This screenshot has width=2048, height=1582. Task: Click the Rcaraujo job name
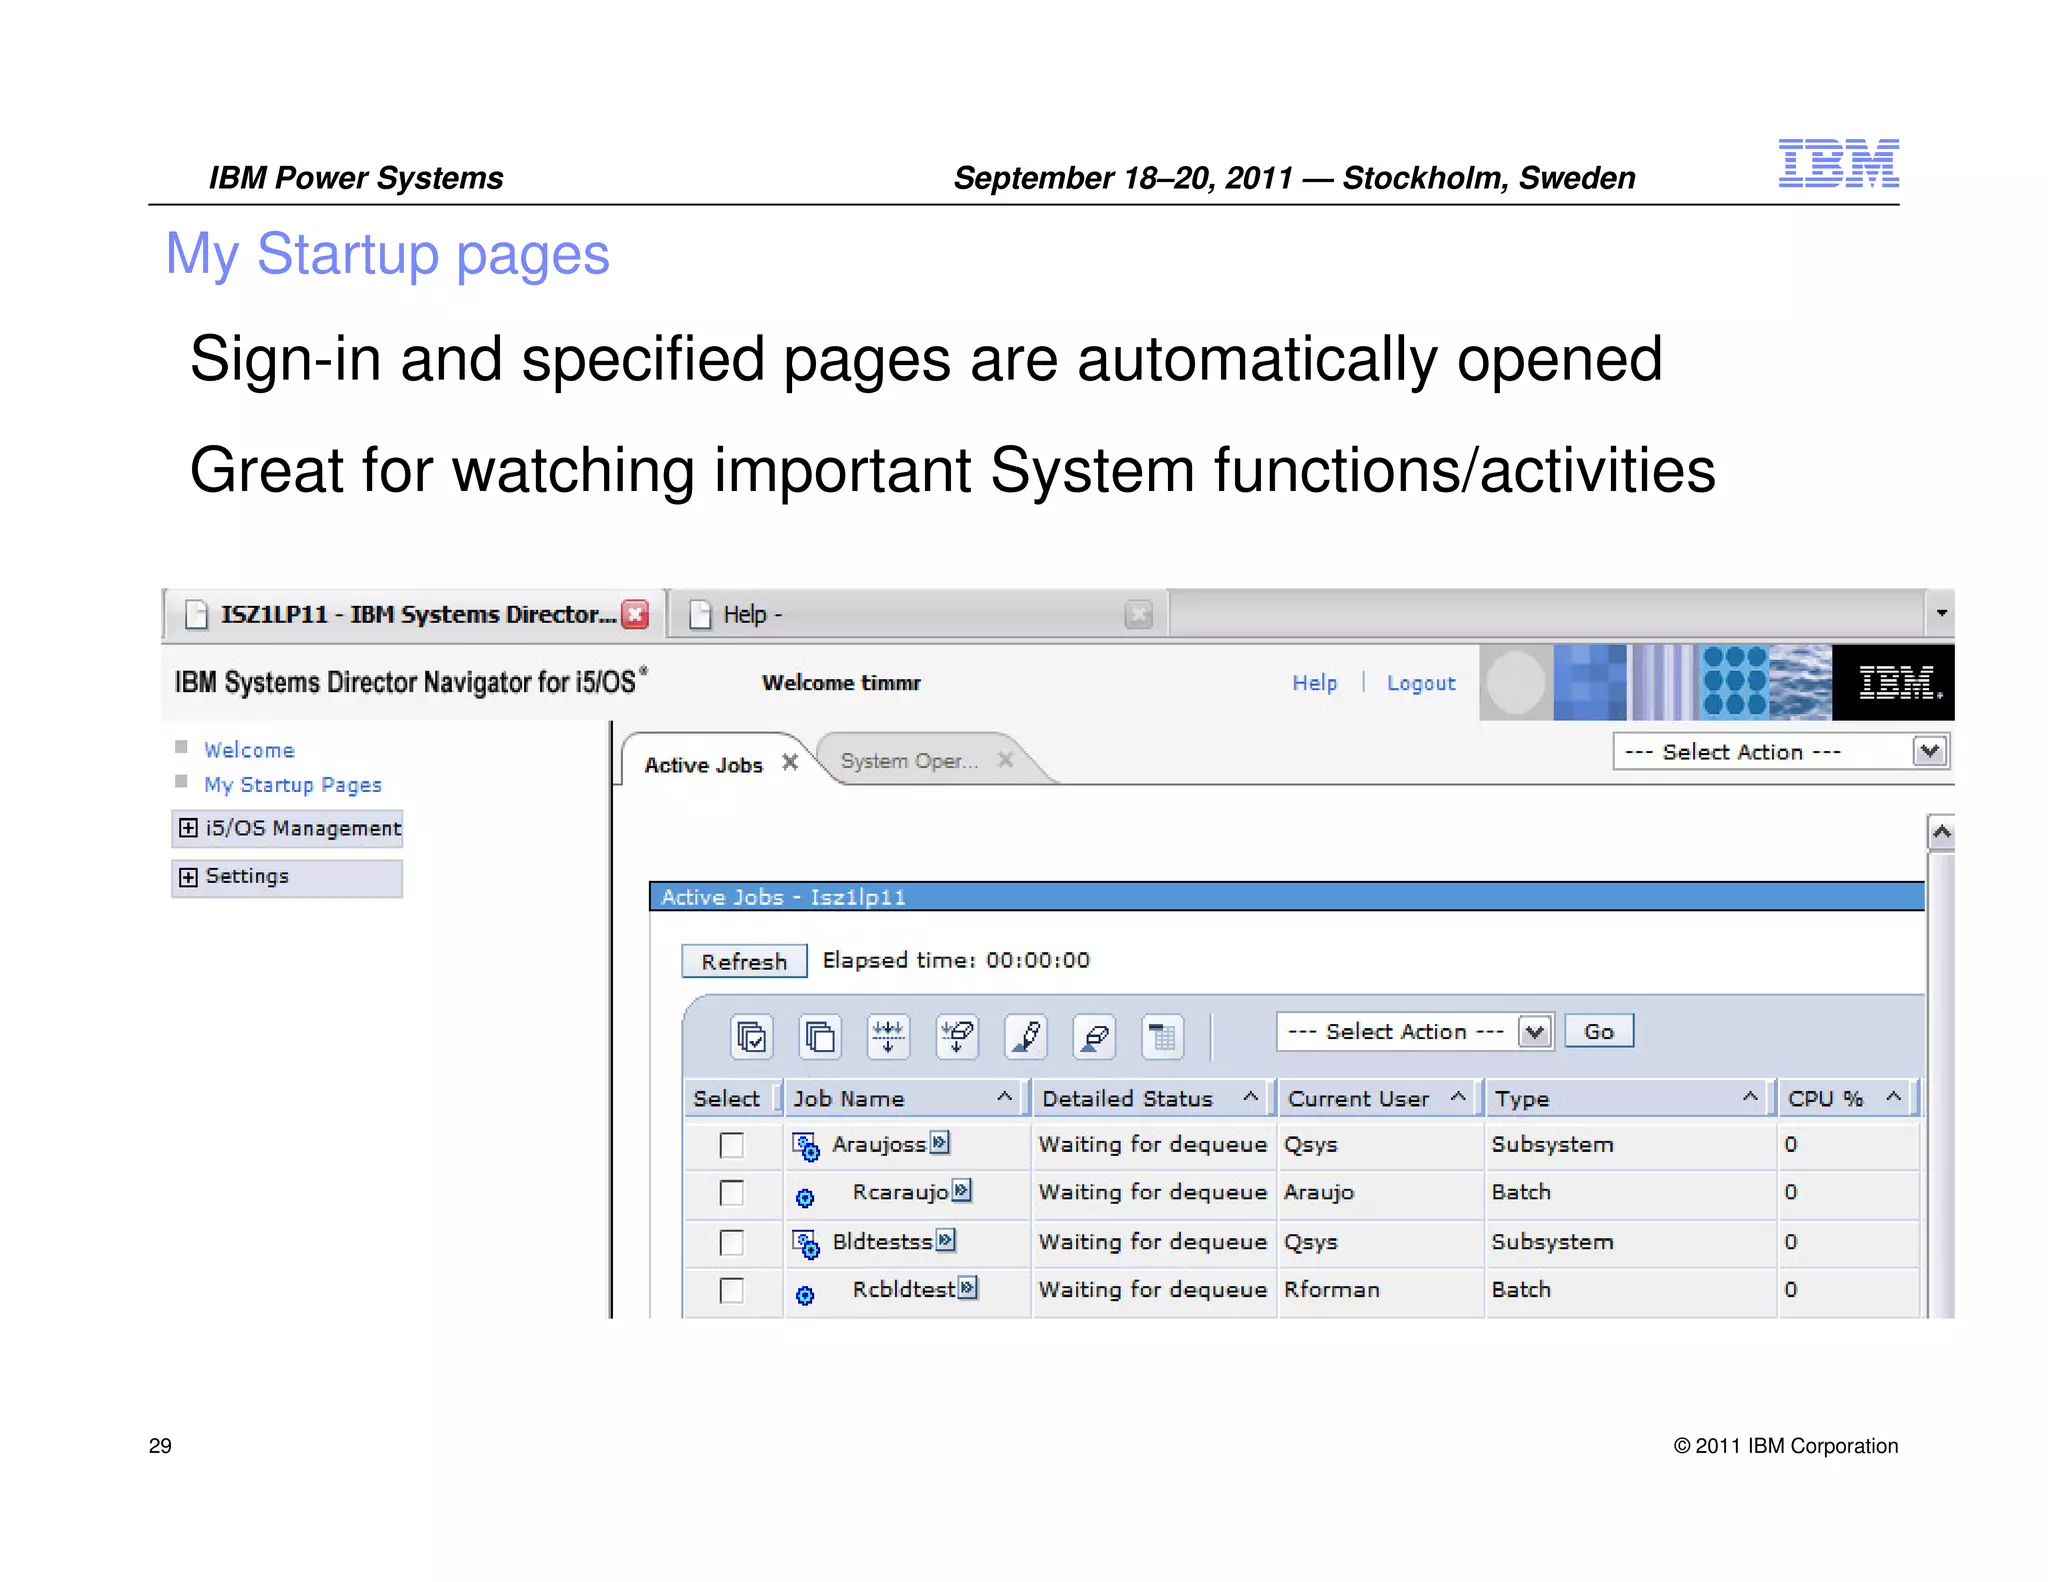(900, 1192)
